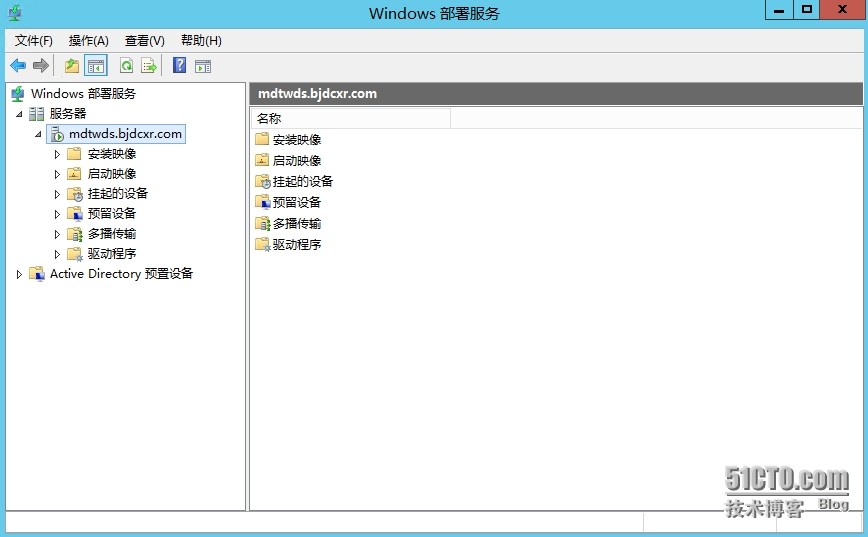This screenshot has width=868, height=537.
Task: Select 安装映像 label in the left tree
Action: [x=112, y=154]
